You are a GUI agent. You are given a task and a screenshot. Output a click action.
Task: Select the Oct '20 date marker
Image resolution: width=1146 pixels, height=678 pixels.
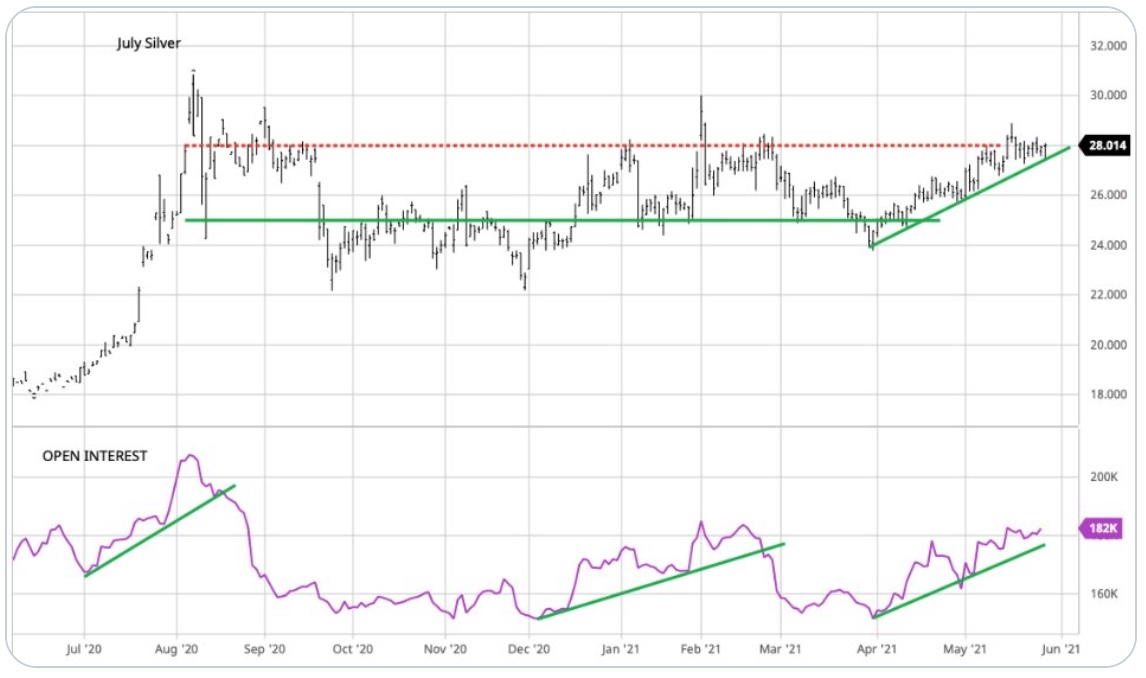350,649
